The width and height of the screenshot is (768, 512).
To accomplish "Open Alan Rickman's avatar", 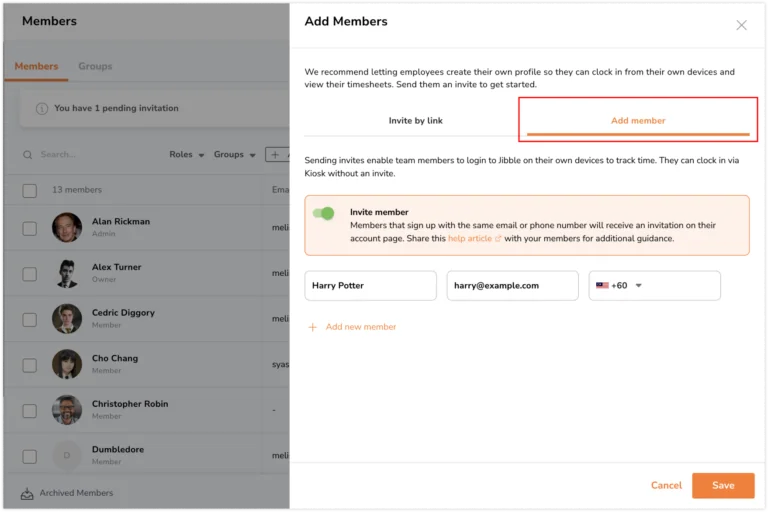I will pyautogui.click(x=67, y=227).
